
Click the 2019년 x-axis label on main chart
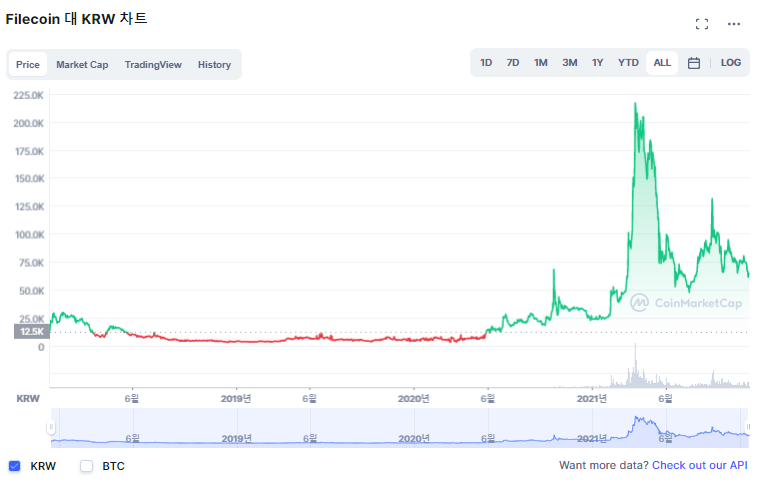(x=236, y=399)
